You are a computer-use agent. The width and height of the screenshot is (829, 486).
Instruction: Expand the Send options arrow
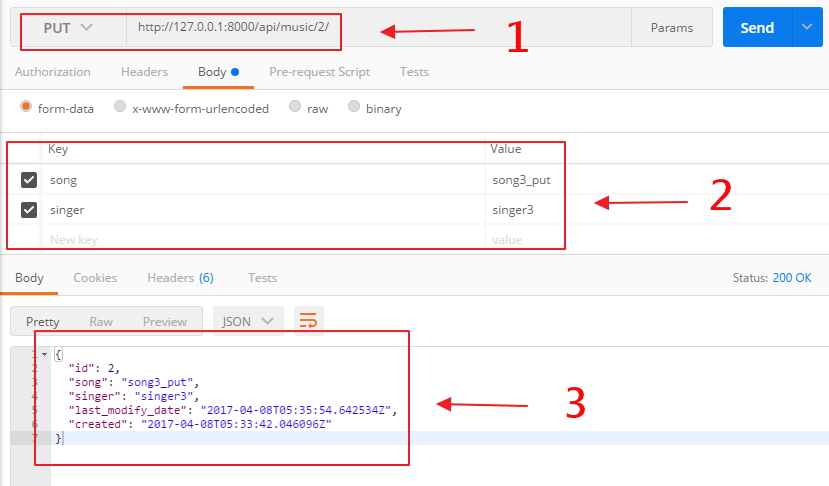[807, 27]
